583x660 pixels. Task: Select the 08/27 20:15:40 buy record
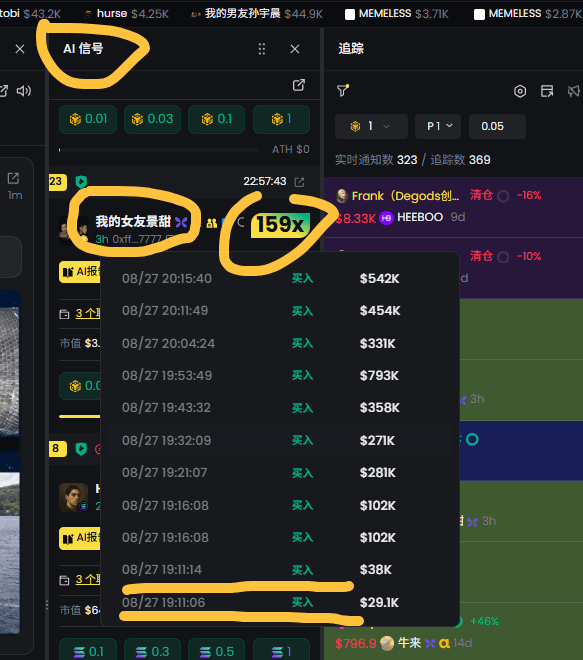280,278
